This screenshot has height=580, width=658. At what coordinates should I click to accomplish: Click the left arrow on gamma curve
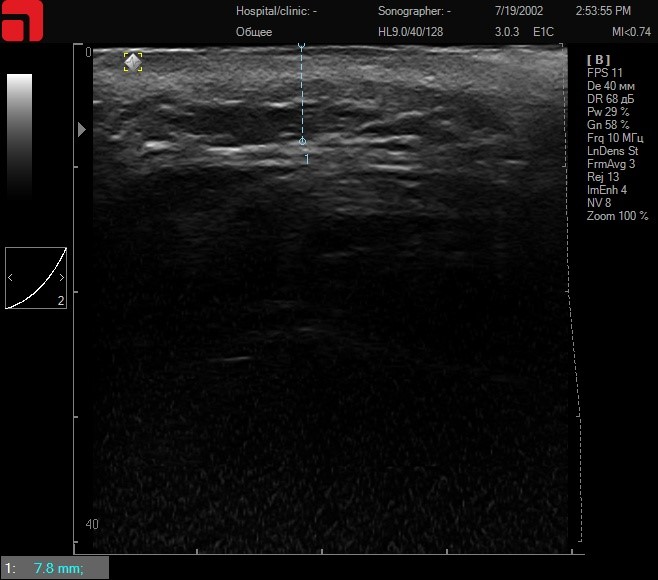click(11, 277)
